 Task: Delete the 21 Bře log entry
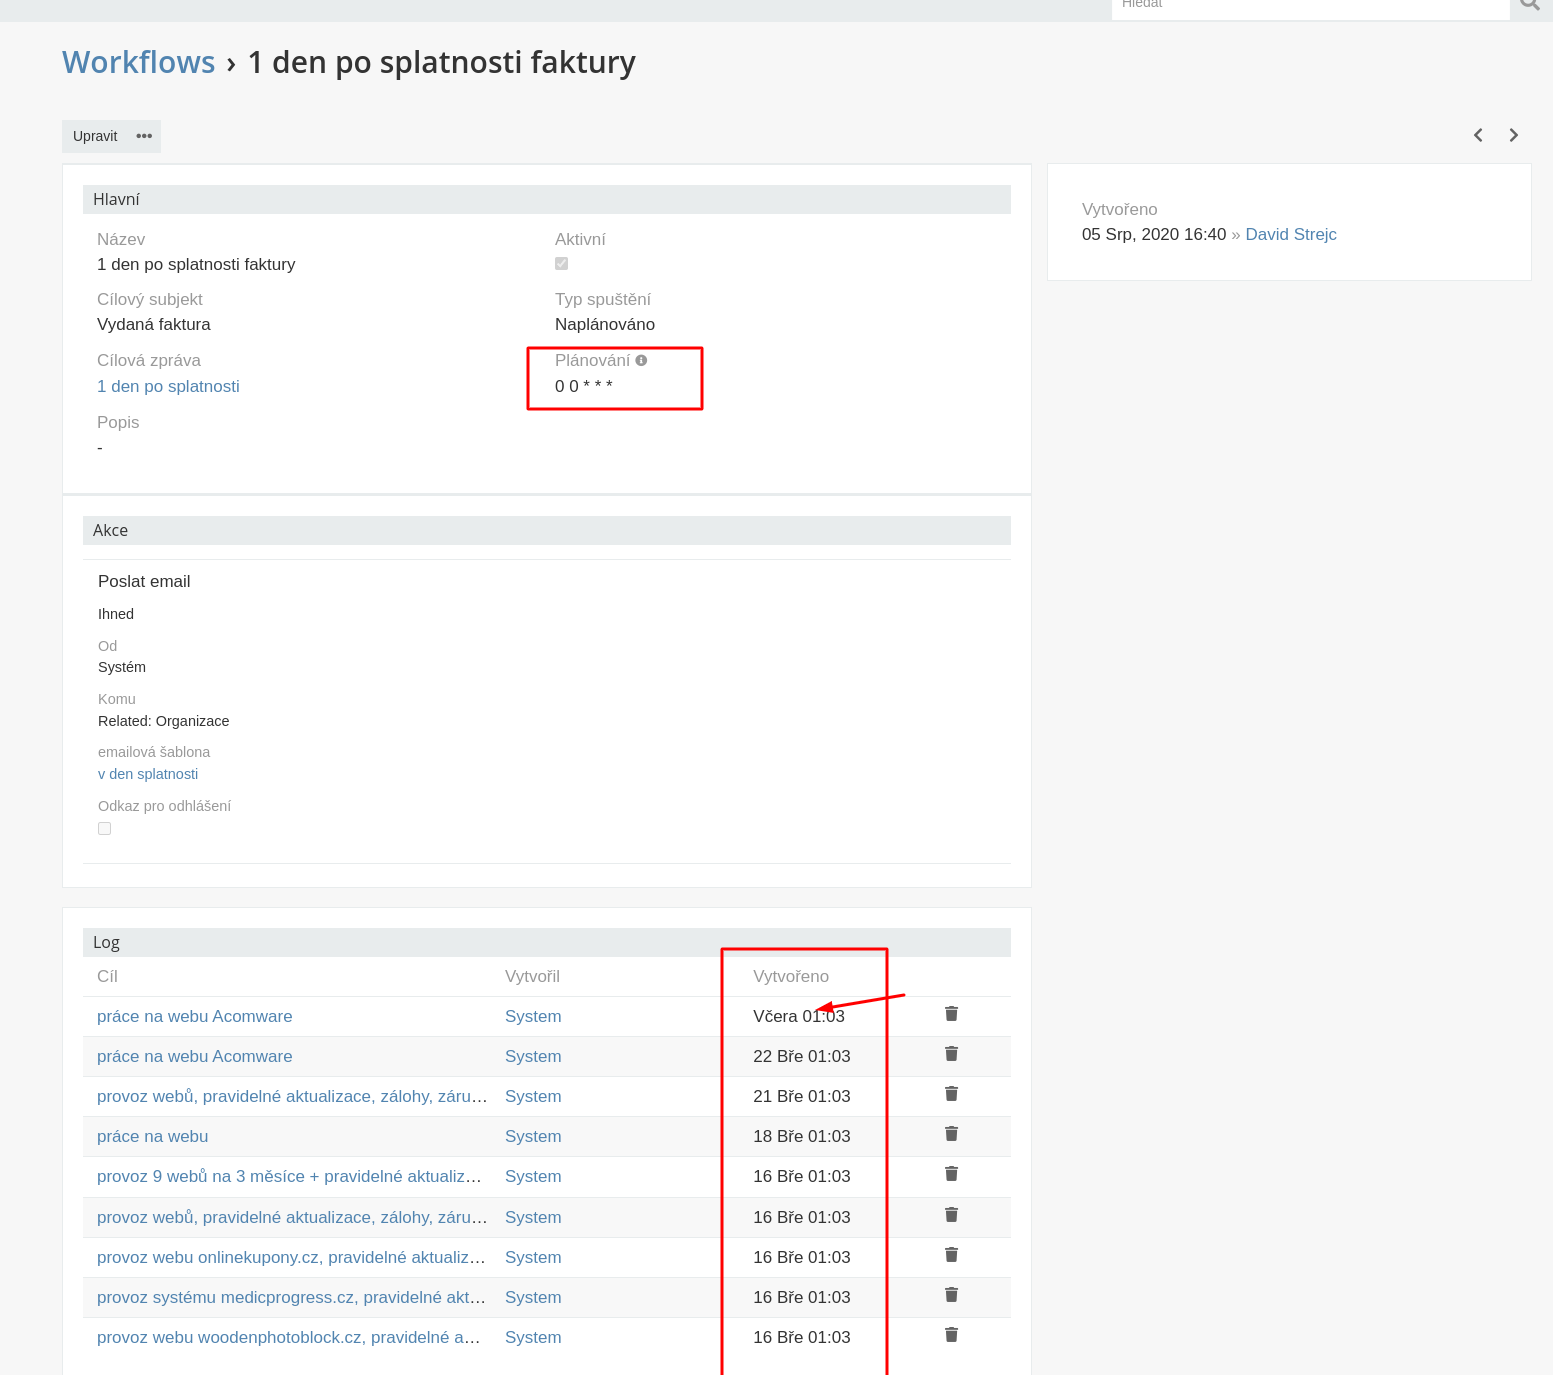pyautogui.click(x=951, y=1094)
